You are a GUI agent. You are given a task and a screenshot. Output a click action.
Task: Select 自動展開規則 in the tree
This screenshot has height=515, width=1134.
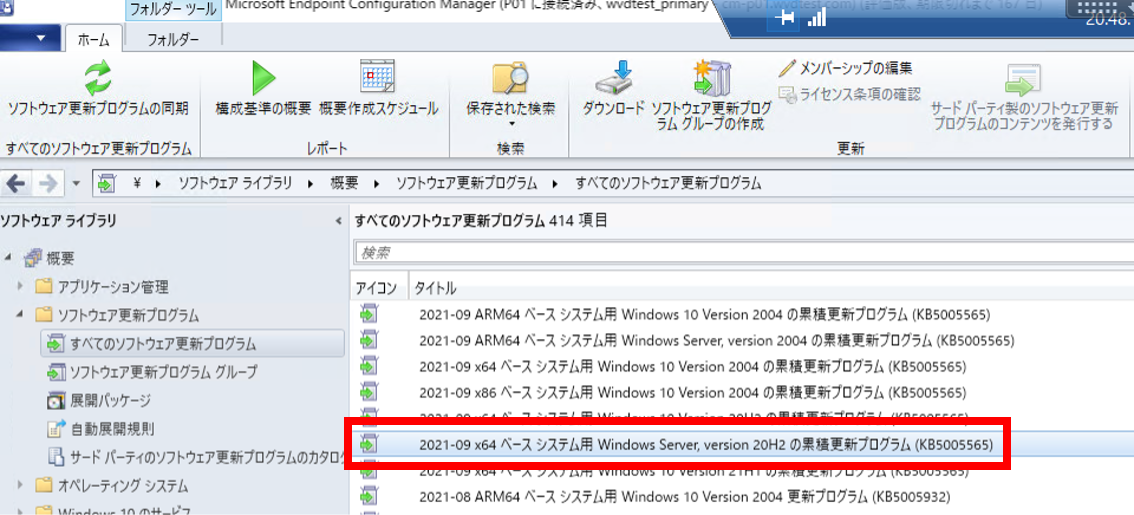[112, 428]
